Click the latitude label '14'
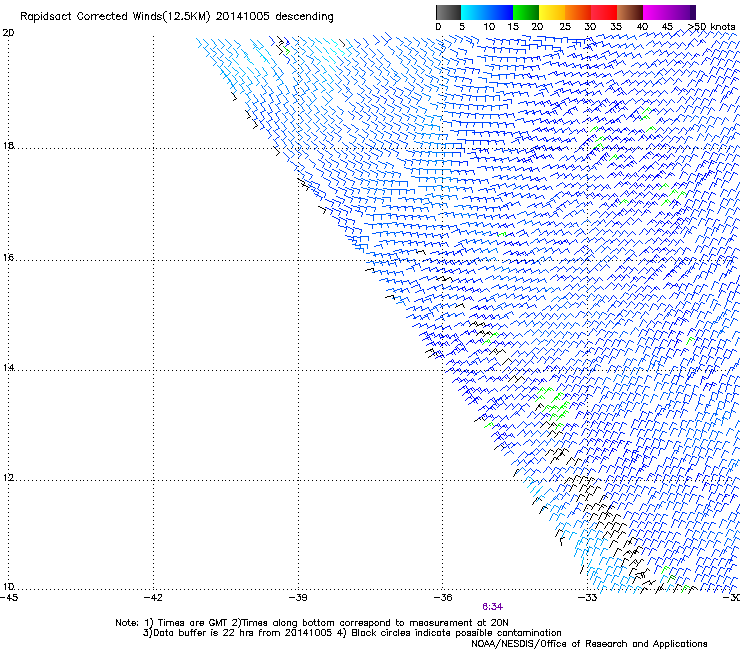Image resolution: width=740 pixels, height=650 pixels. click(x=8, y=368)
